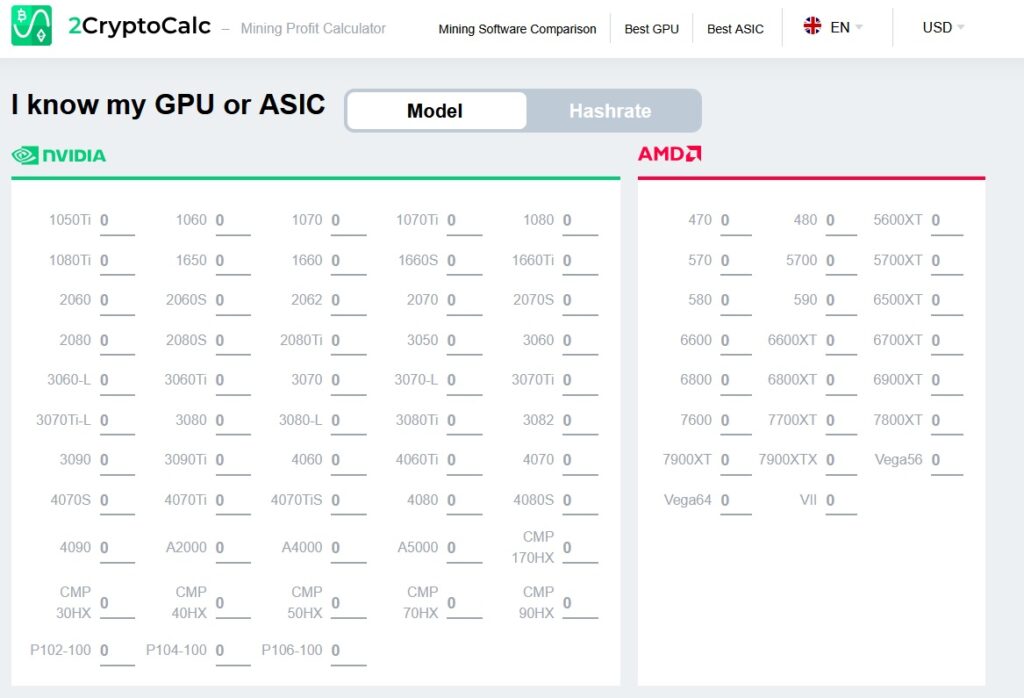Viewport: 1024px width, 698px height.
Task: Click the 2CryptoCalc site title
Action: pos(140,25)
